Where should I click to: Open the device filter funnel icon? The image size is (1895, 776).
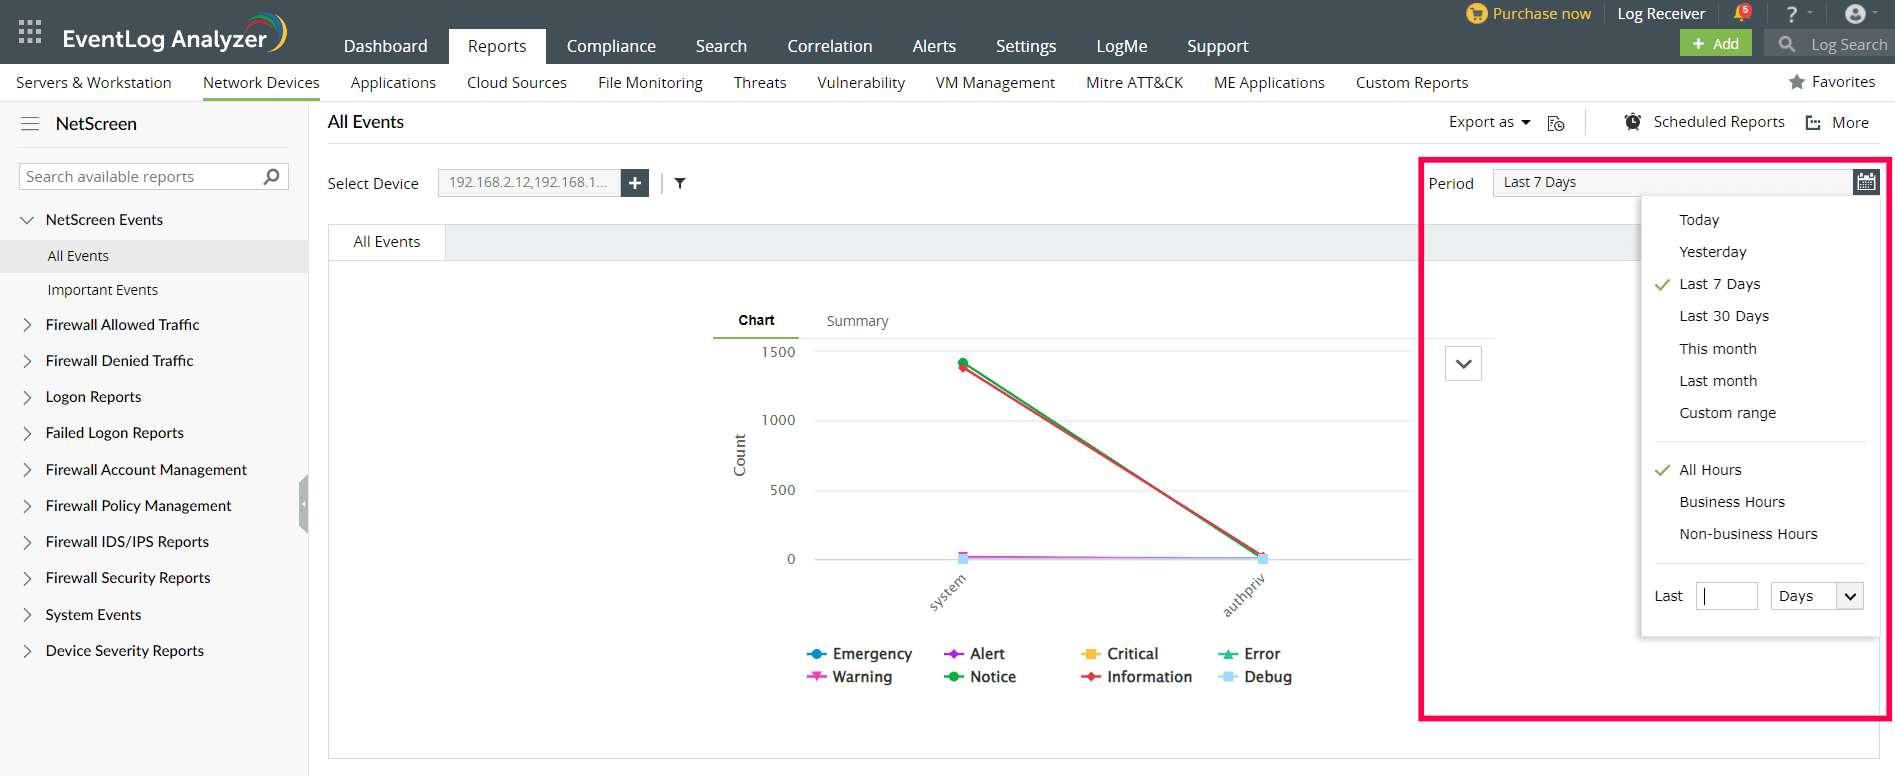point(680,183)
